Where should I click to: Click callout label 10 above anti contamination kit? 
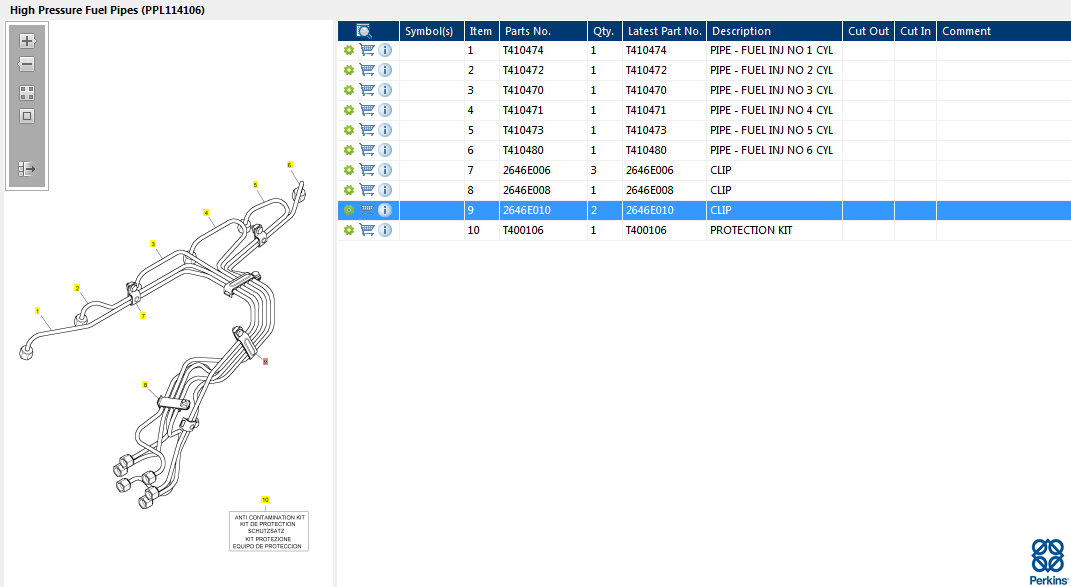pyautogui.click(x=265, y=499)
